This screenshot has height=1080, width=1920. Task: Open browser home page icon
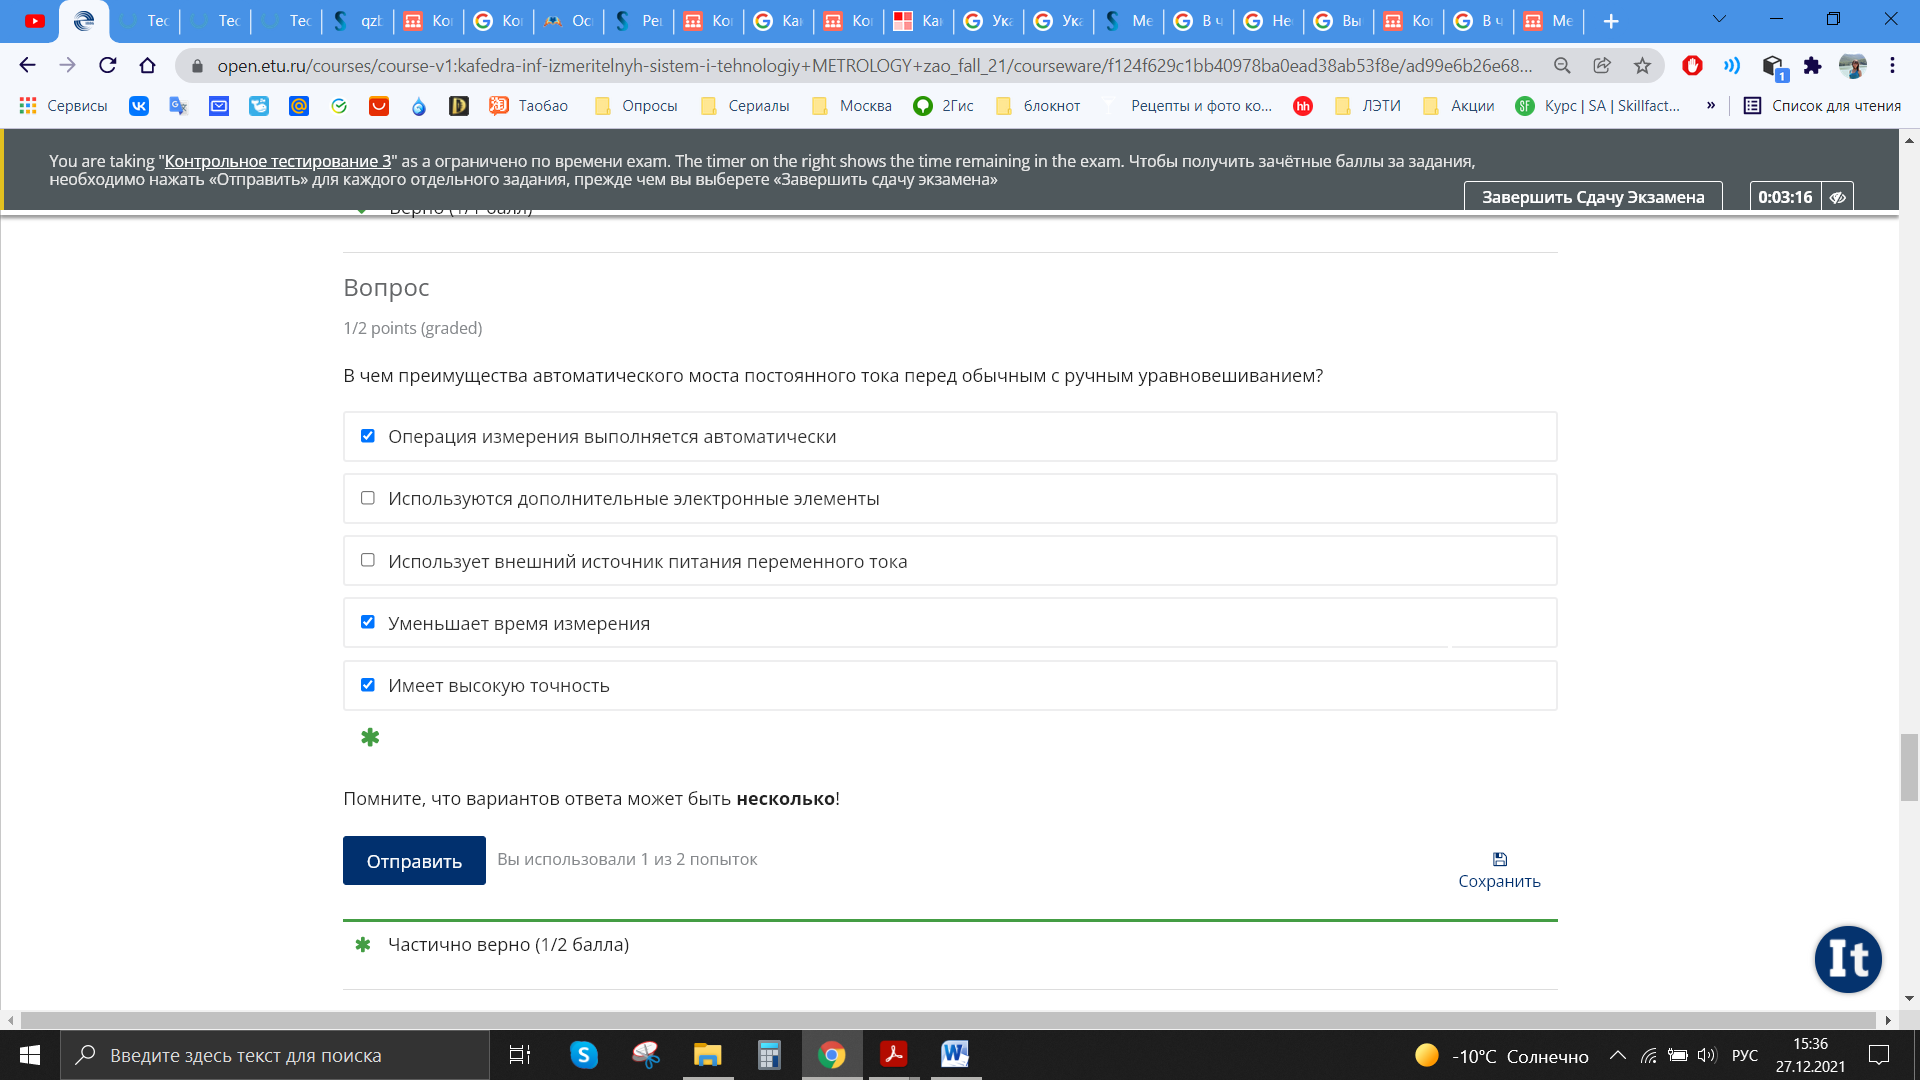click(147, 66)
